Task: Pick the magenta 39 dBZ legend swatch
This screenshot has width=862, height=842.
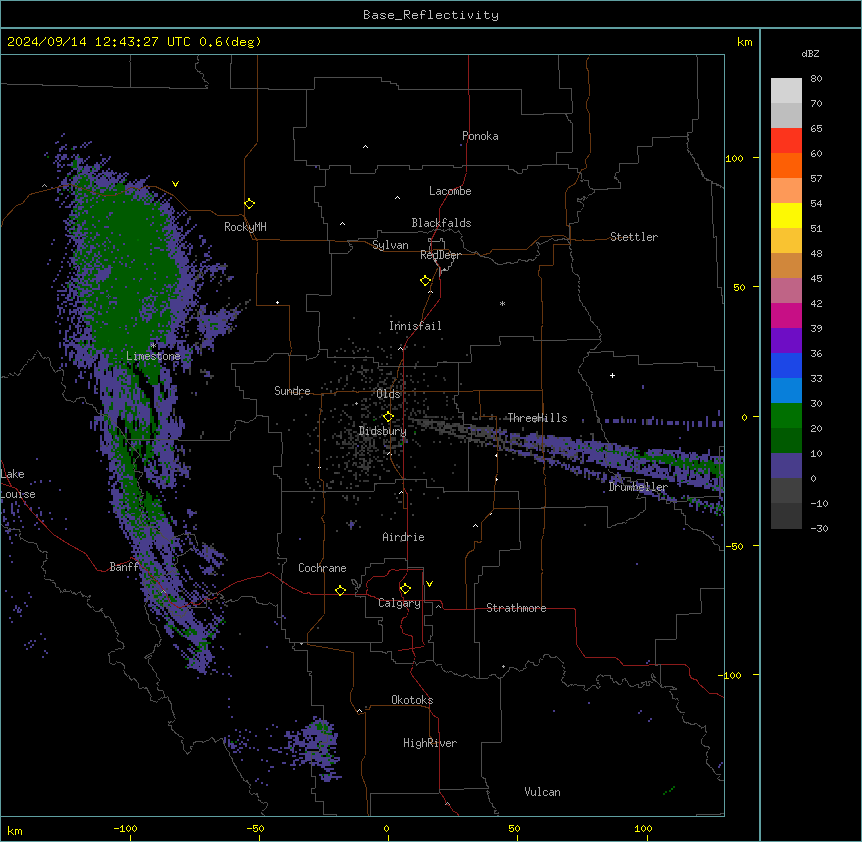Action: click(786, 315)
